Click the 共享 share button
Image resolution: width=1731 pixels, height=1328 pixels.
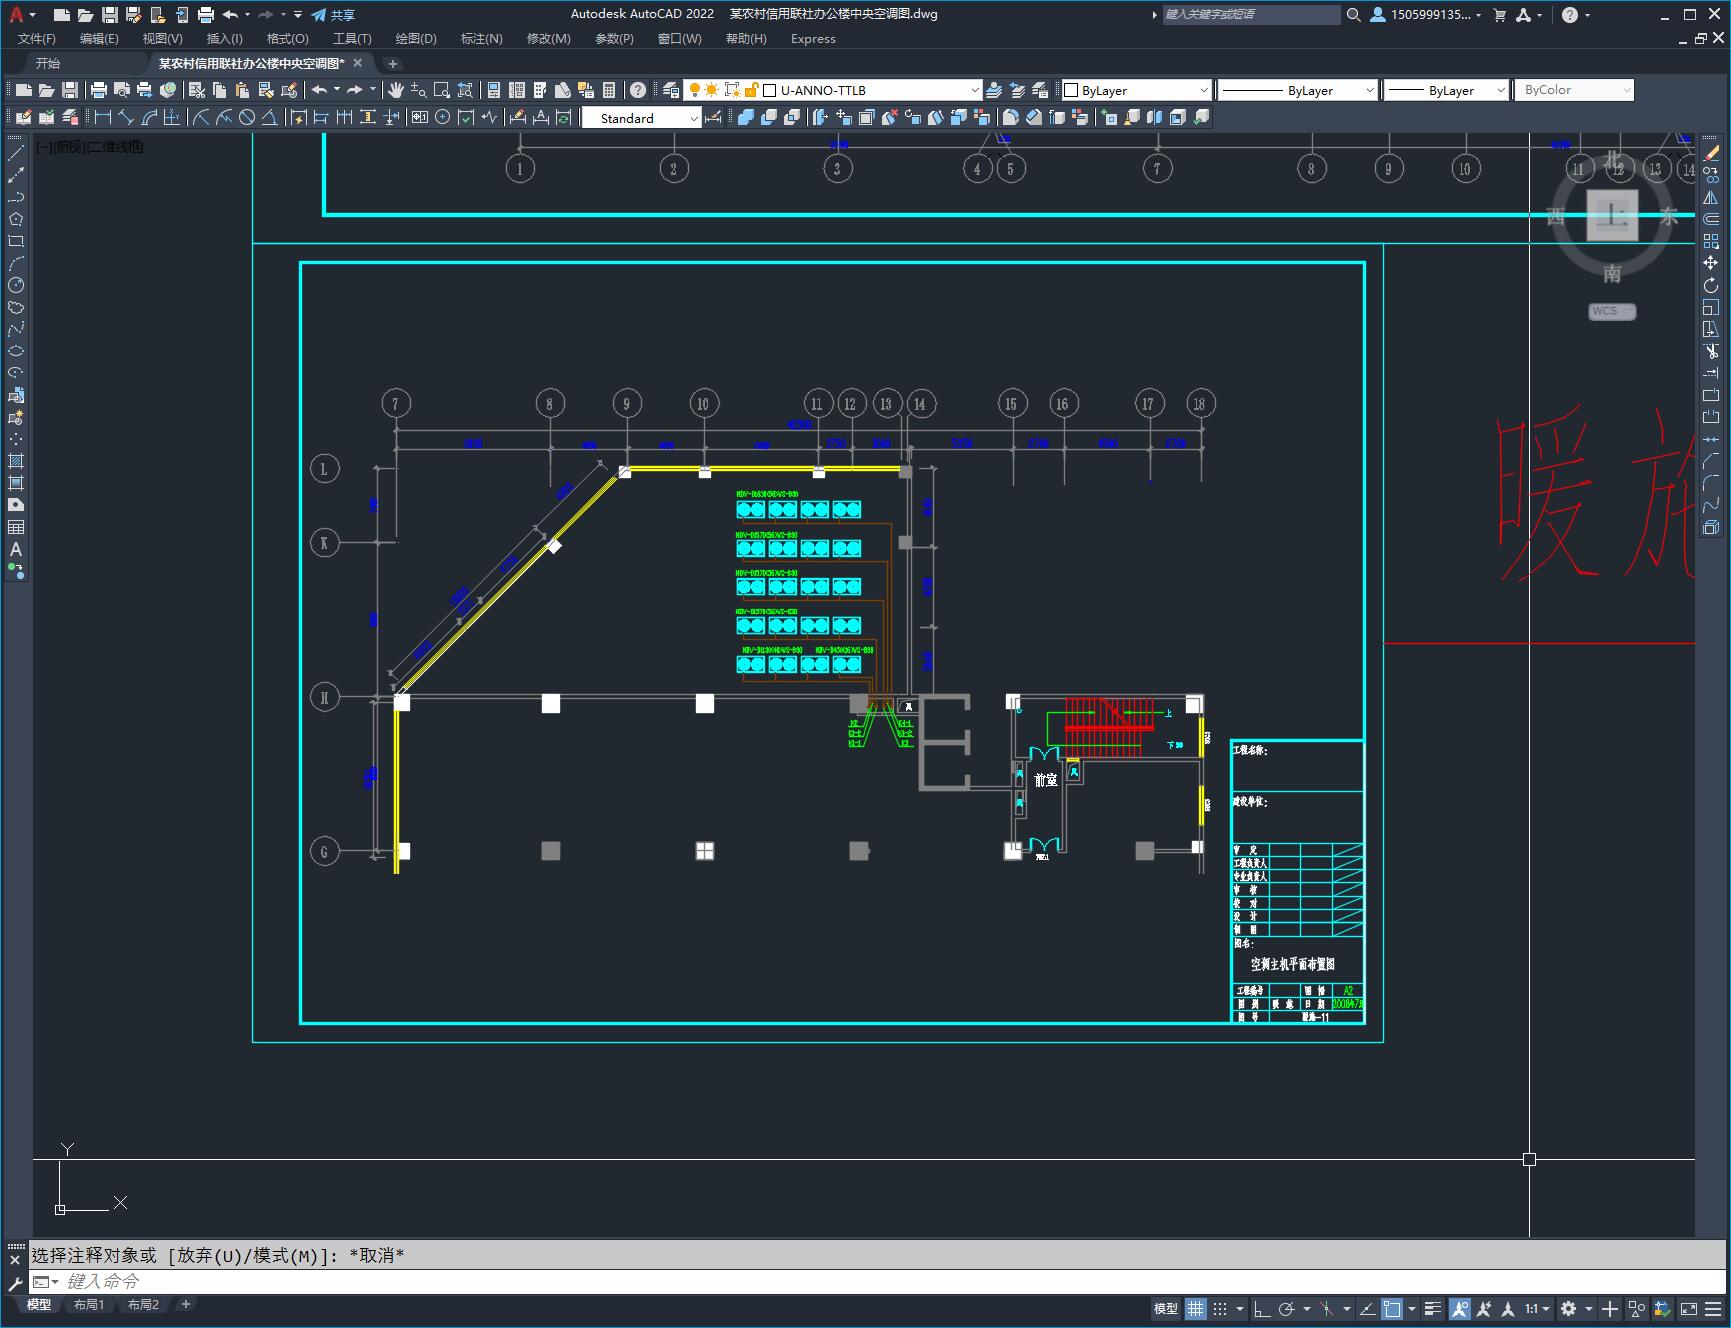pyautogui.click(x=333, y=15)
